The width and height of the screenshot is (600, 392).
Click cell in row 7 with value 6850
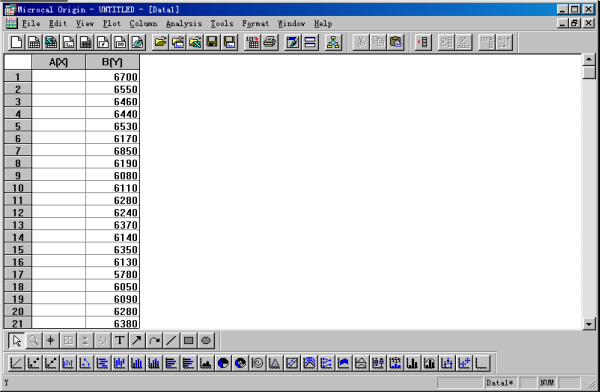click(112, 151)
